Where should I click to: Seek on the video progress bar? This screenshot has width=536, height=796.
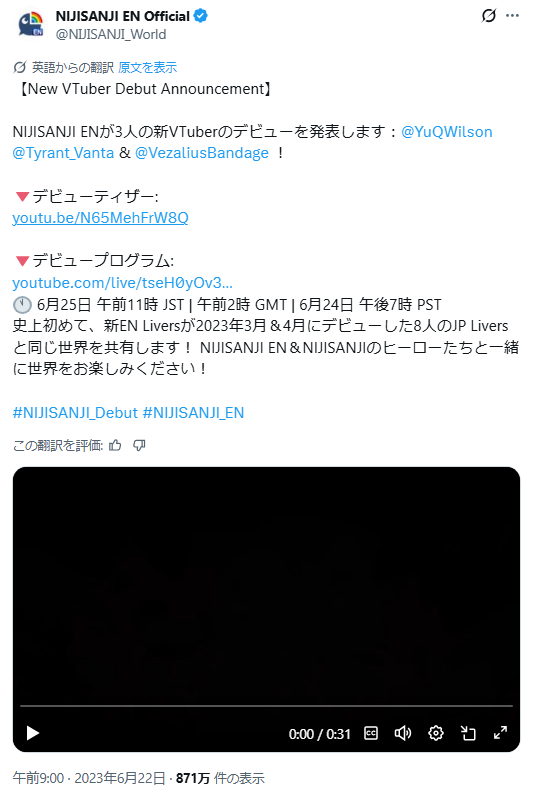[x=266, y=706]
